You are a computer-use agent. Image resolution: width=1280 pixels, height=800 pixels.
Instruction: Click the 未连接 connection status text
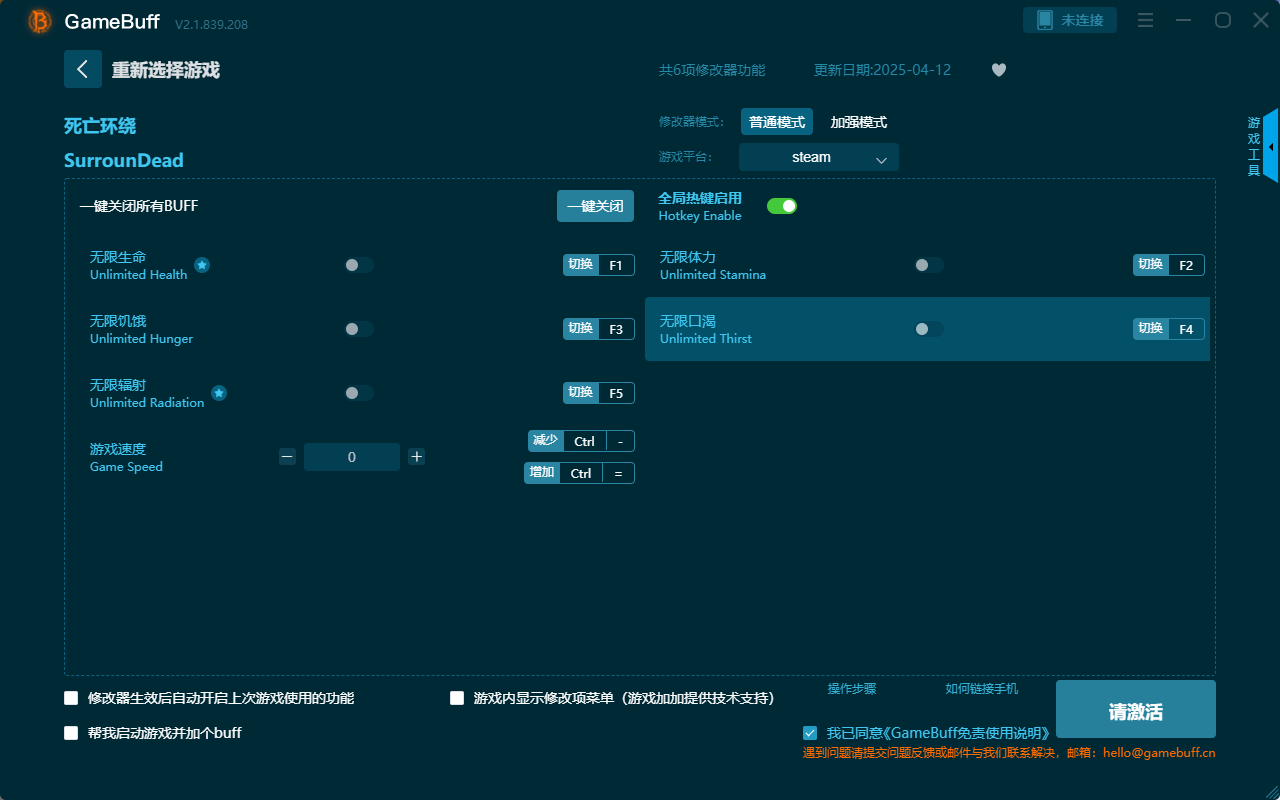tap(1082, 20)
